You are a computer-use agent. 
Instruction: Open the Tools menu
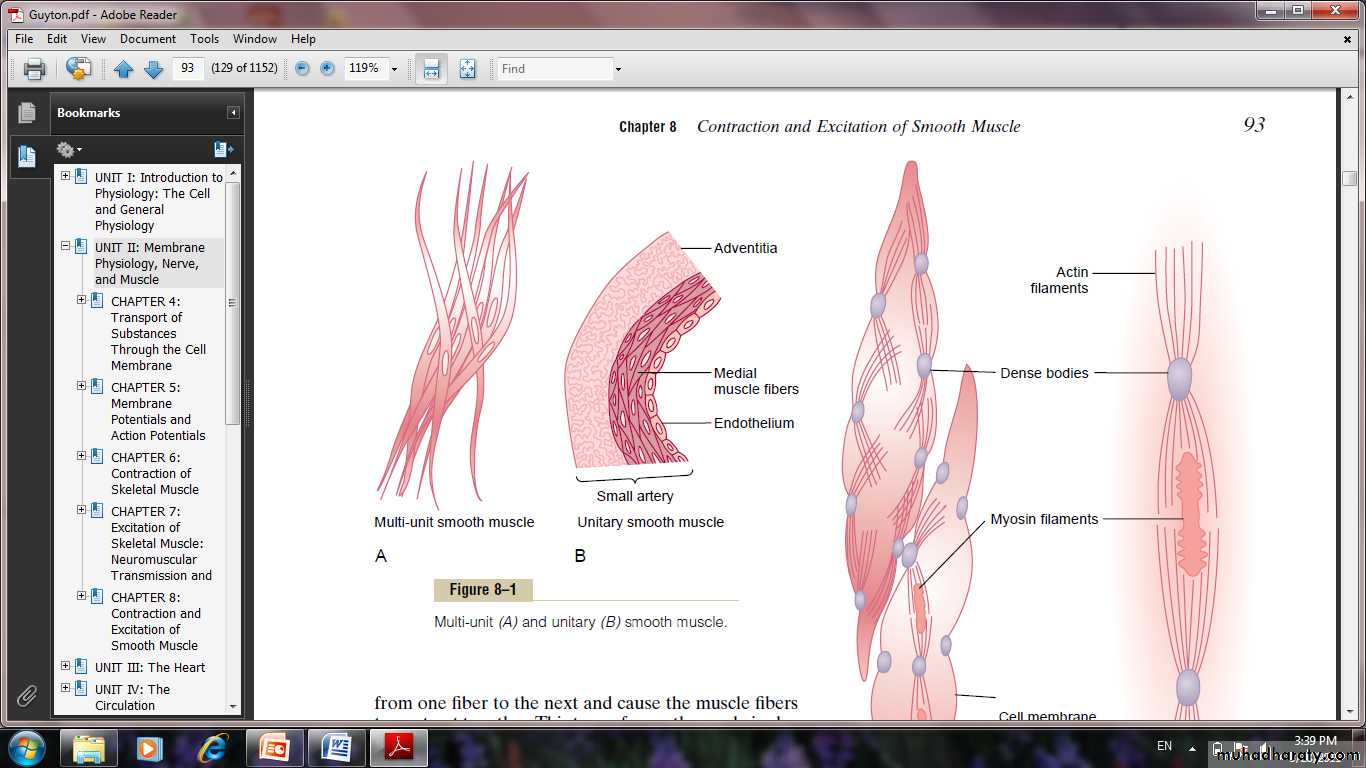pyautogui.click(x=204, y=39)
